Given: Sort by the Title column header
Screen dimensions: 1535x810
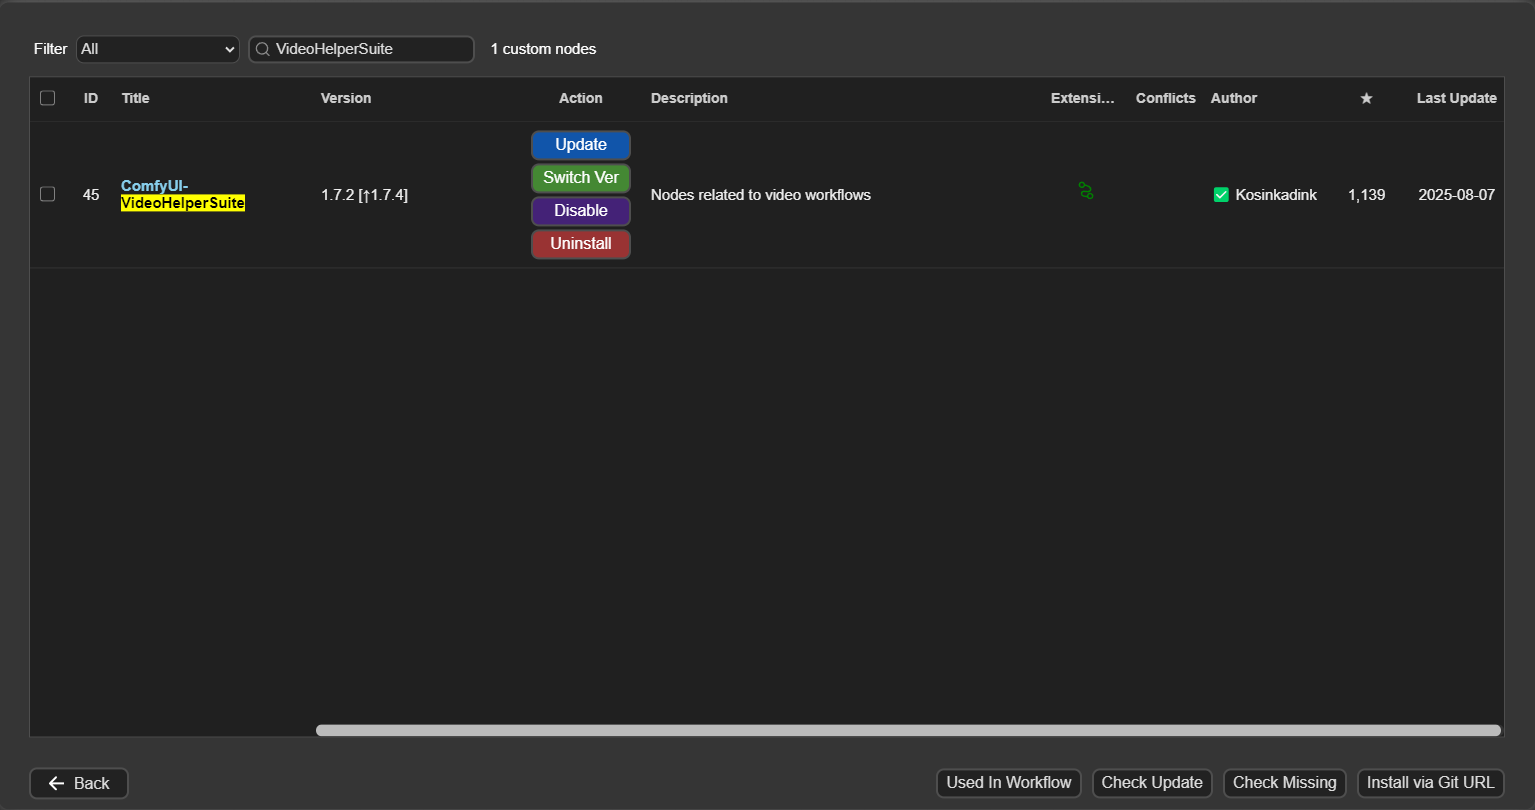Looking at the screenshot, I should [136, 98].
